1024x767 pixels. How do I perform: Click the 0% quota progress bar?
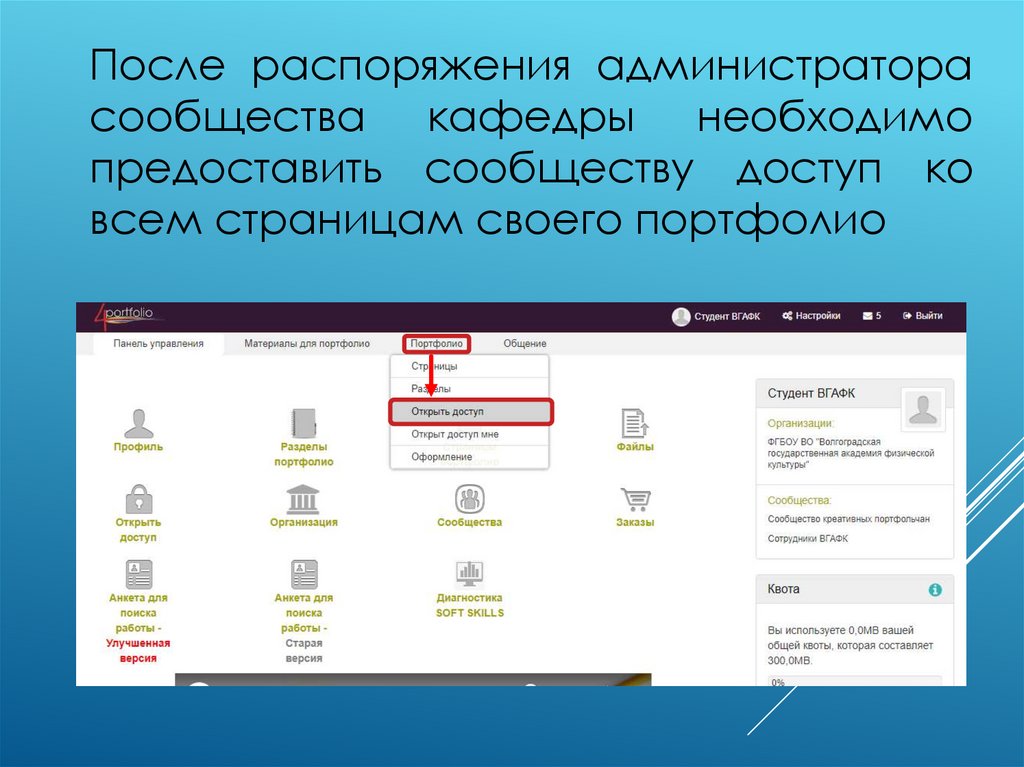854,681
